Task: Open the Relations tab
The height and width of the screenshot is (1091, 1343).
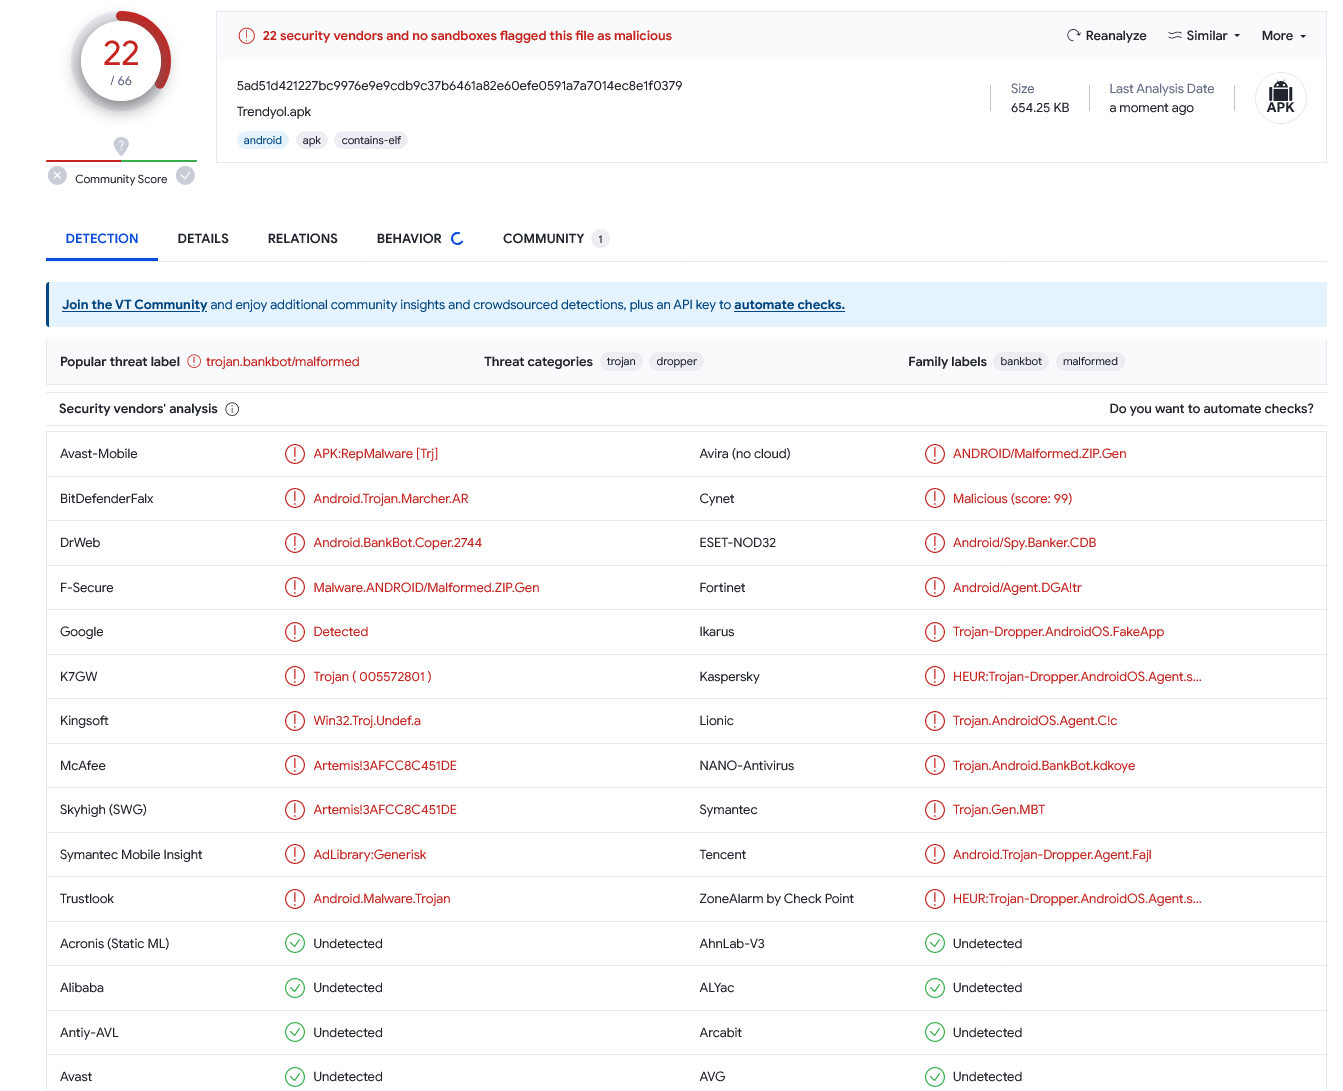Action: pos(302,239)
